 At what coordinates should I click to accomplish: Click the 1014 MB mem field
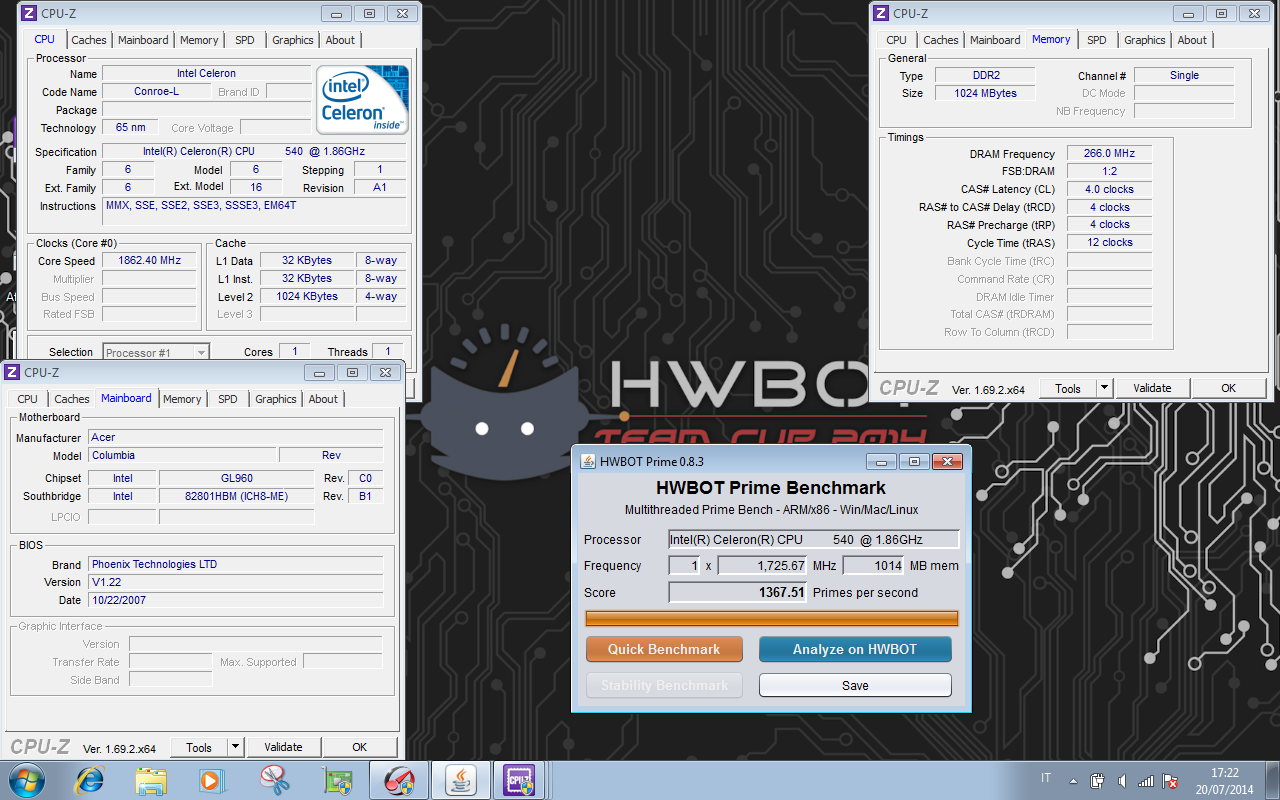874,566
